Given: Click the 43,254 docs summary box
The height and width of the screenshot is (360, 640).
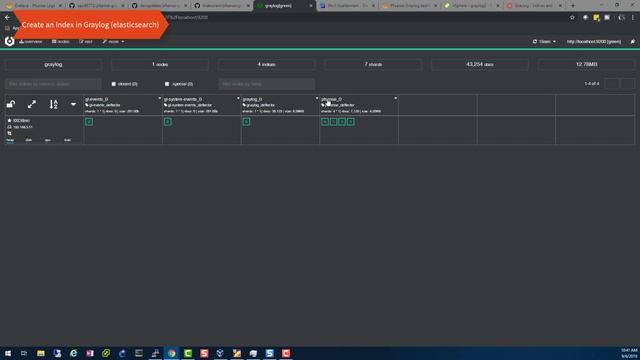Looking at the screenshot, I should tap(480, 64).
